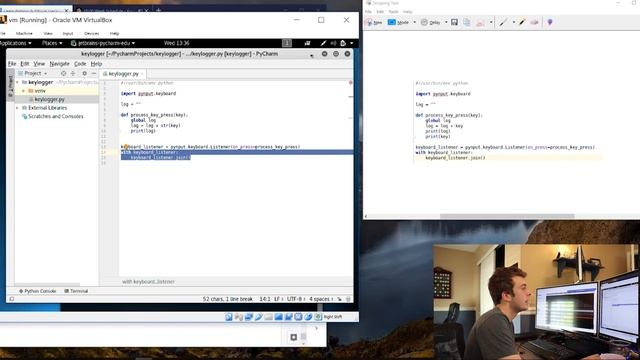This screenshot has width=640, height=360.
Task: Click the Snipping Tool horizontal scrollbar
Action: click(x=507, y=216)
